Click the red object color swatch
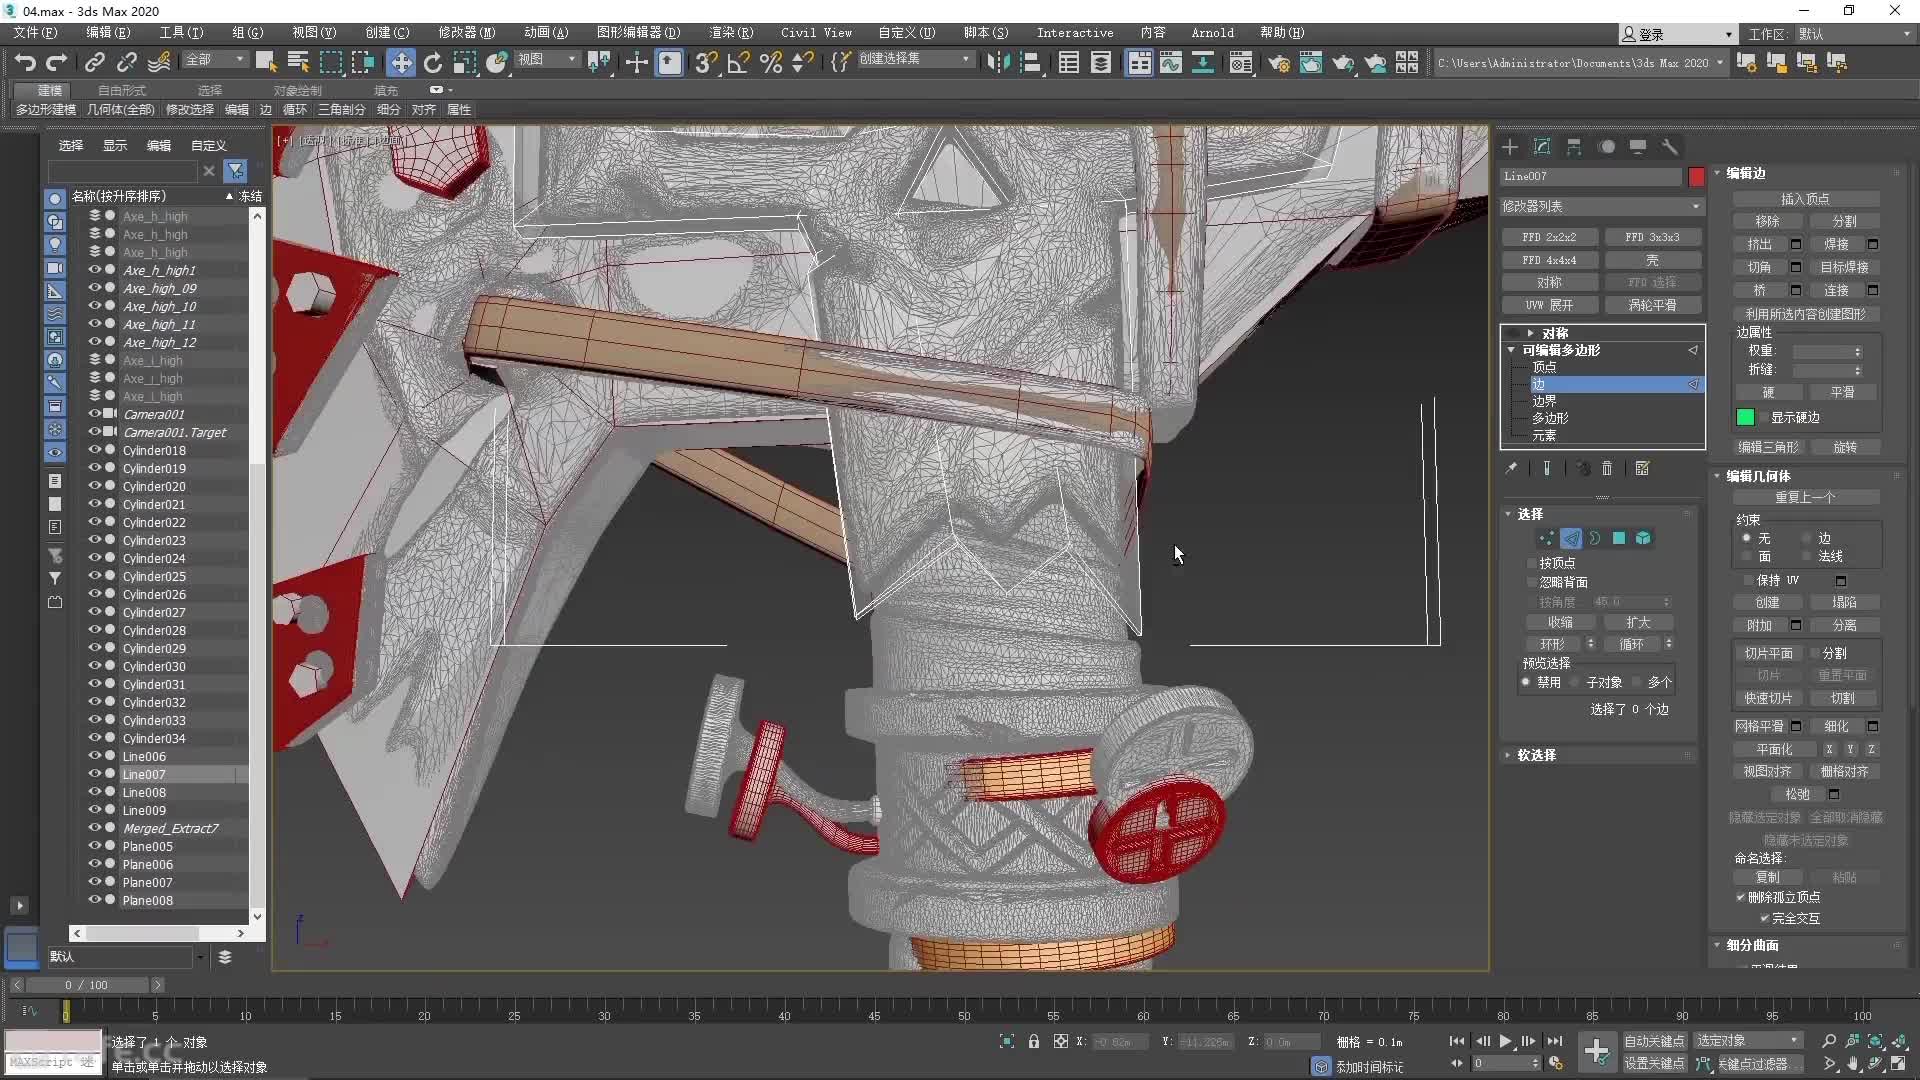The height and width of the screenshot is (1080, 1920). tap(1696, 177)
